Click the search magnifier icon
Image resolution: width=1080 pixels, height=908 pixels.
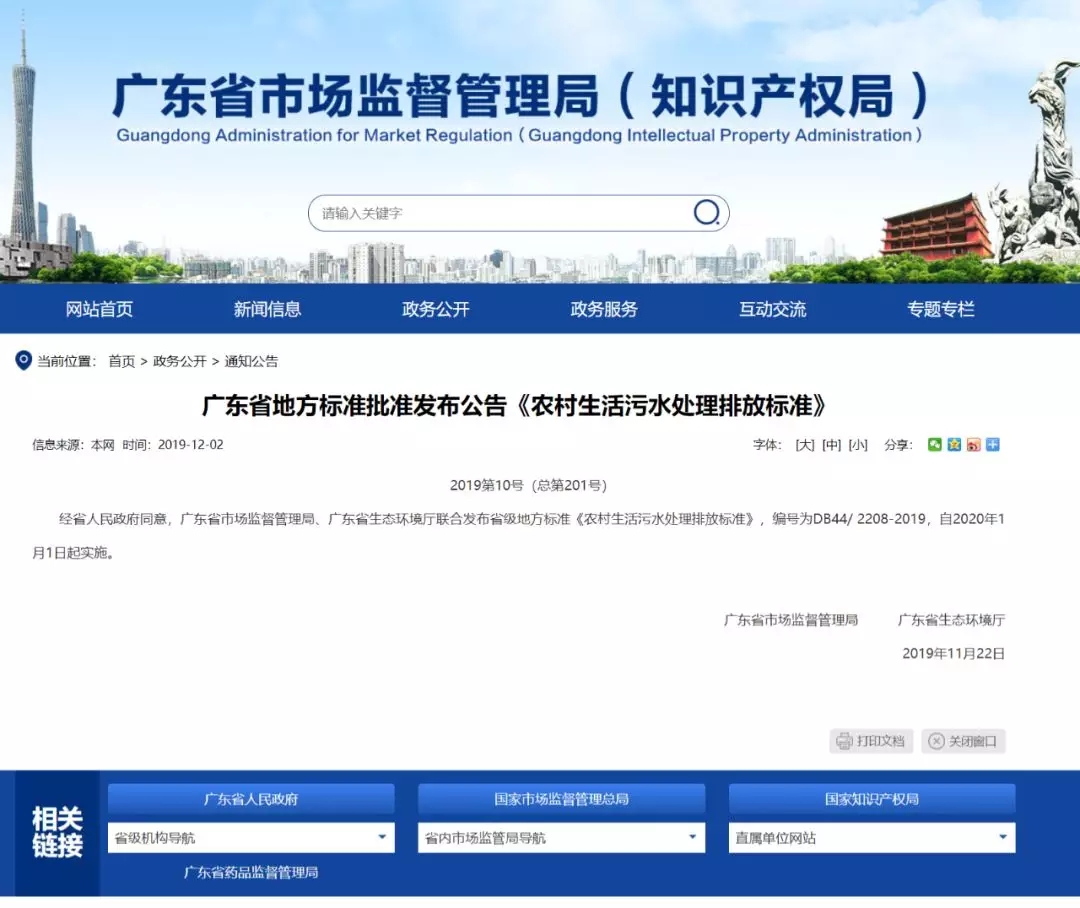coord(706,213)
